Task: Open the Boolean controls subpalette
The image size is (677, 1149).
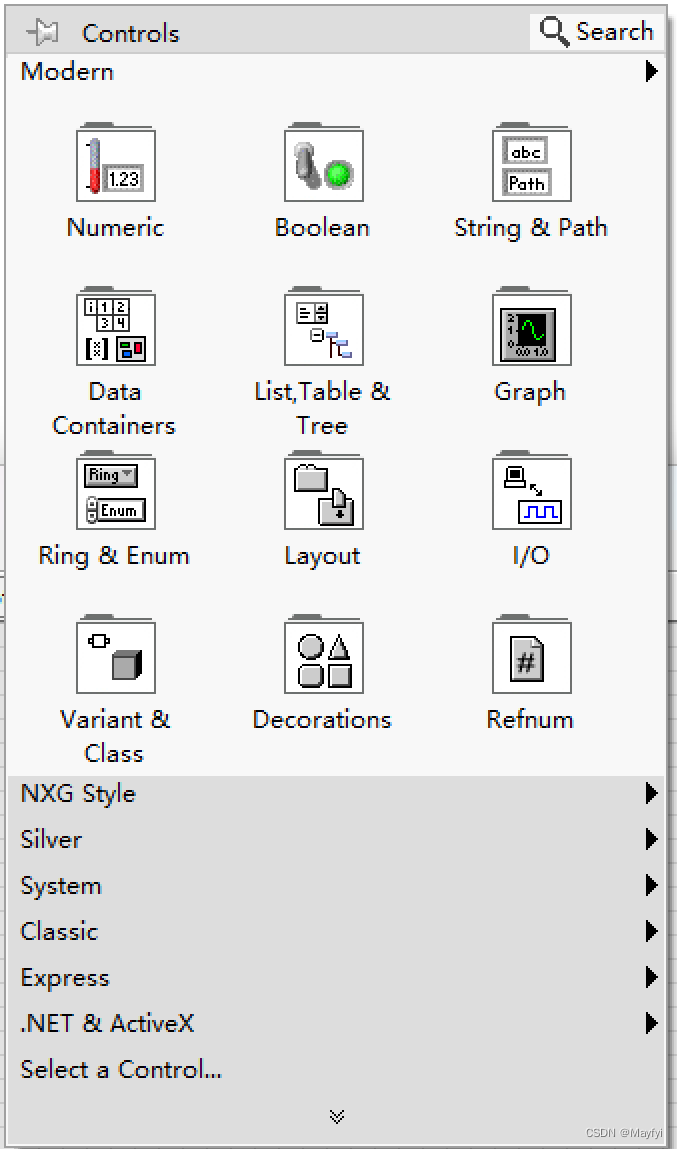Action: point(323,163)
